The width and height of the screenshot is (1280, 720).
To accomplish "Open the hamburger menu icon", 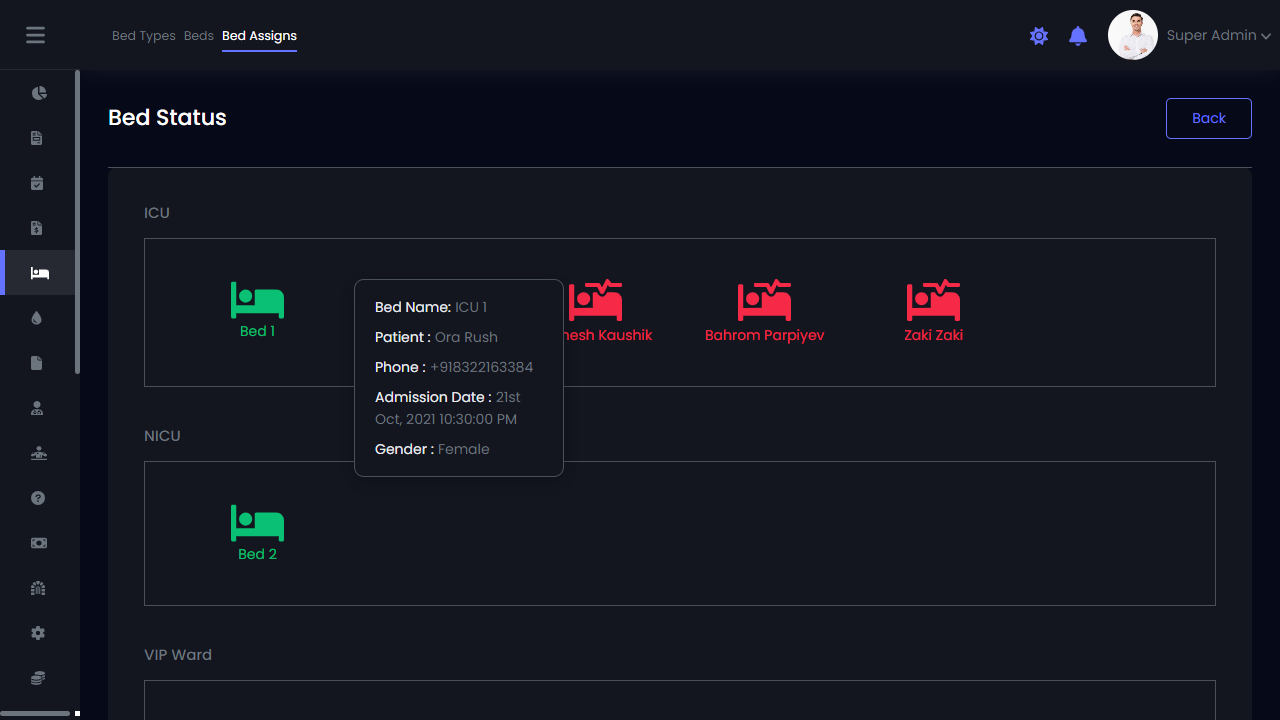I will pos(36,35).
